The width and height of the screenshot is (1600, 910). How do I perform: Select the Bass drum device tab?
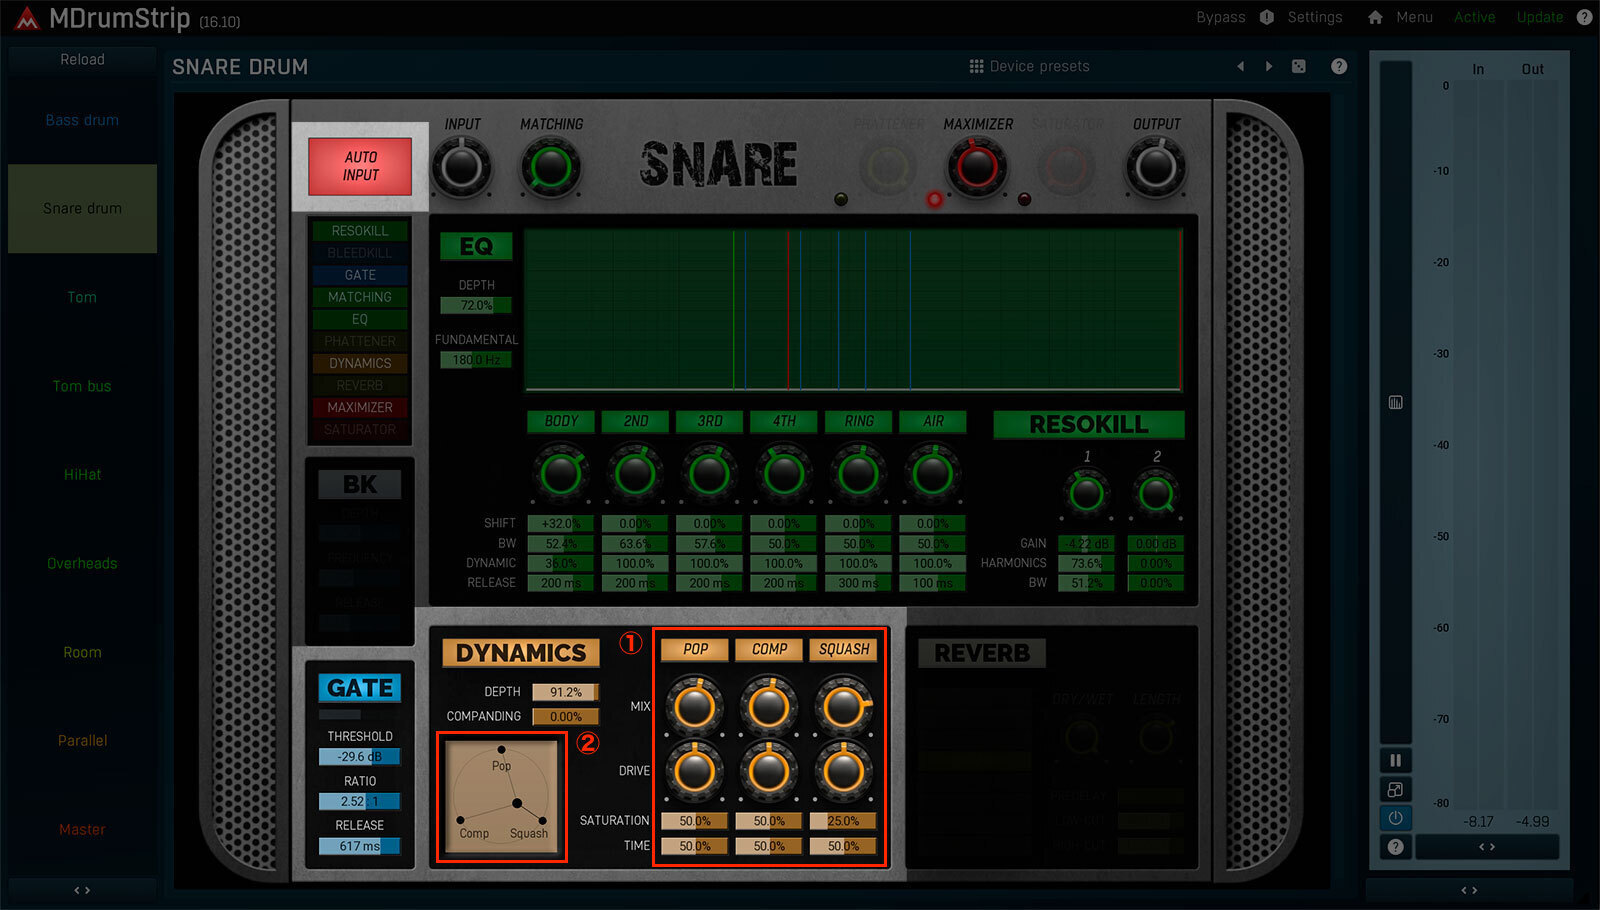pos(82,120)
